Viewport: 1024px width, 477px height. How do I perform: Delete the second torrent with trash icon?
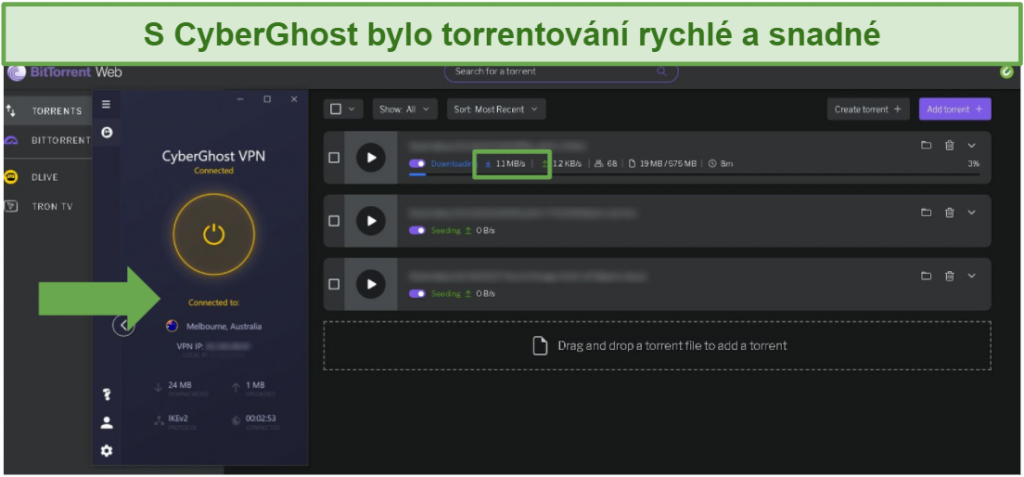950,212
